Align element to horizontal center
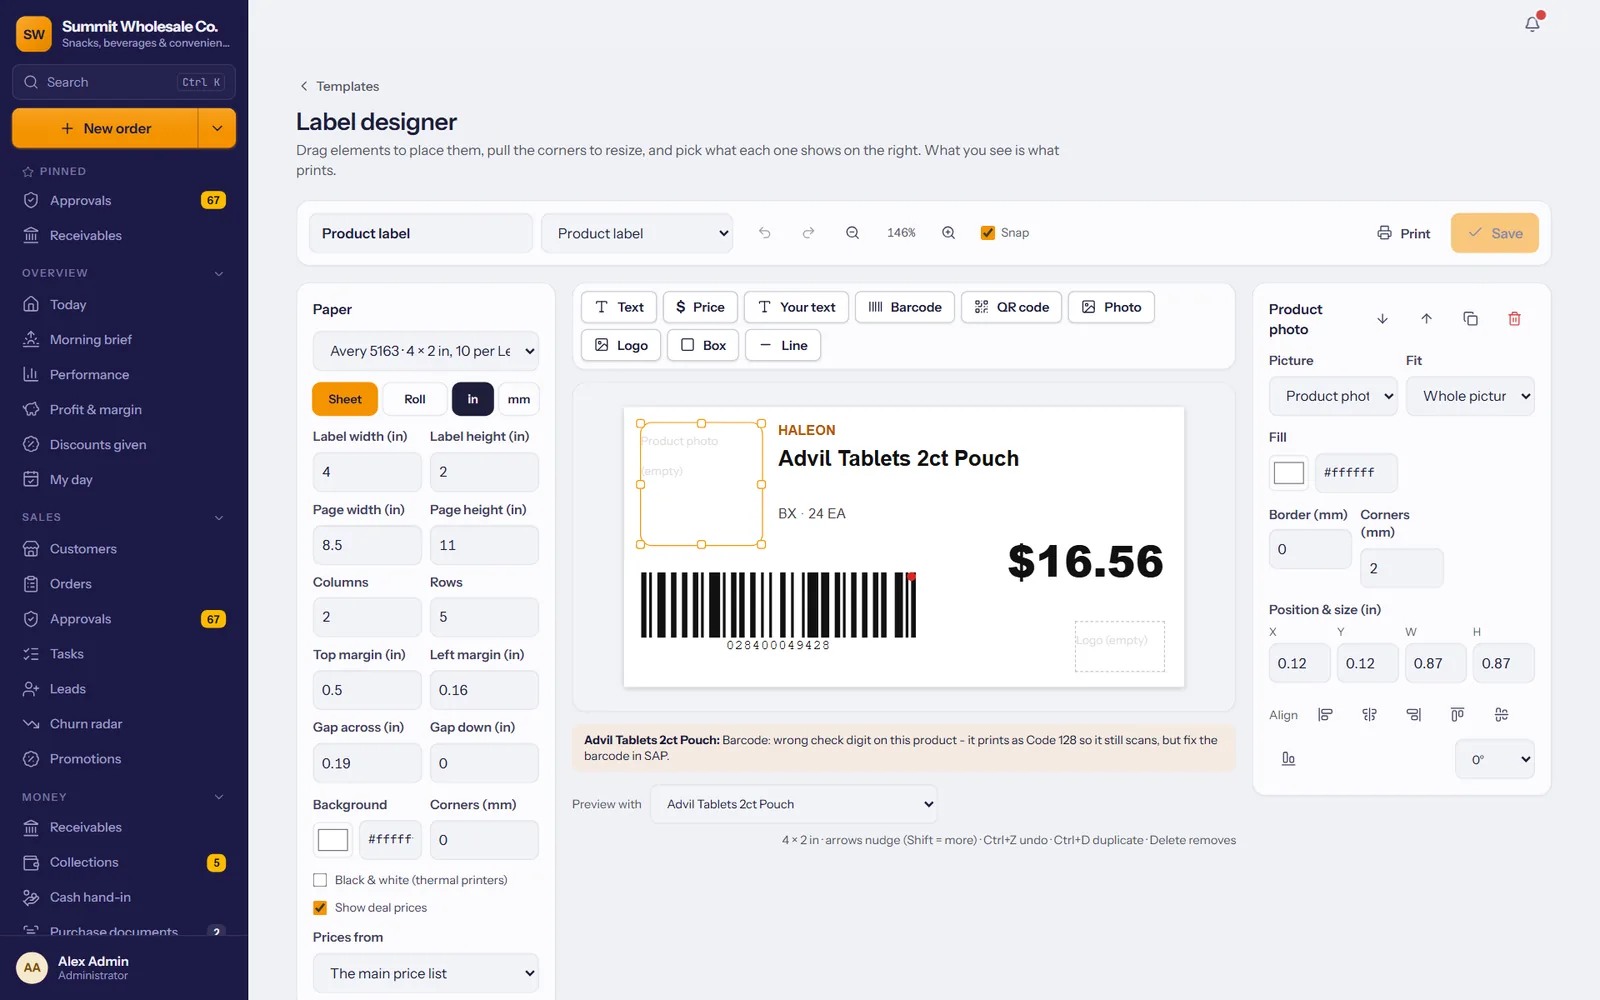The width and height of the screenshot is (1600, 1000). [x=1369, y=715]
